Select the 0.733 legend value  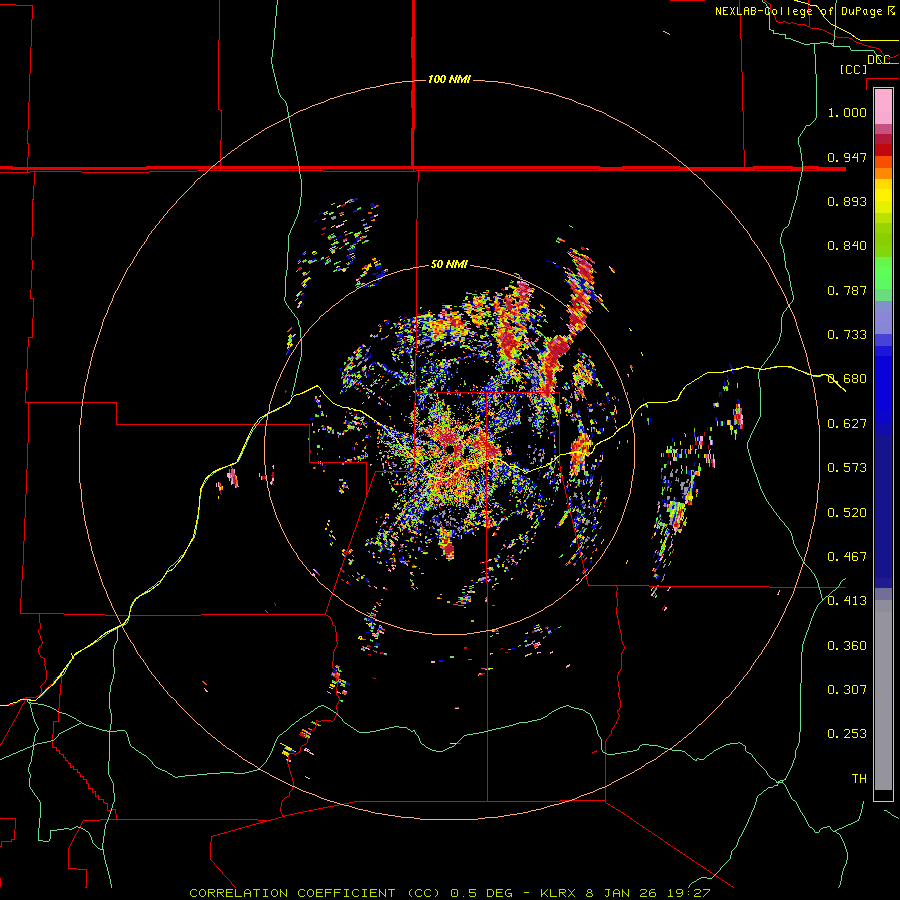[x=847, y=335]
